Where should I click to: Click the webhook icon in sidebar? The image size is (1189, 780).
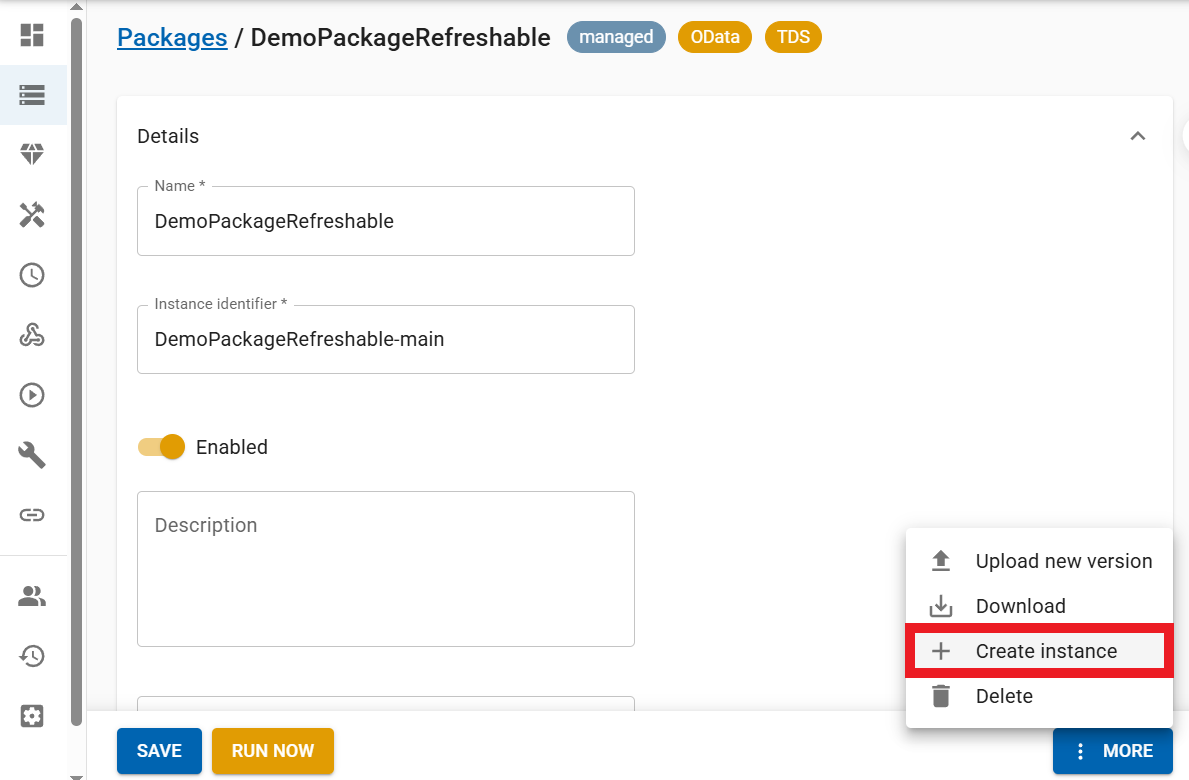32,335
